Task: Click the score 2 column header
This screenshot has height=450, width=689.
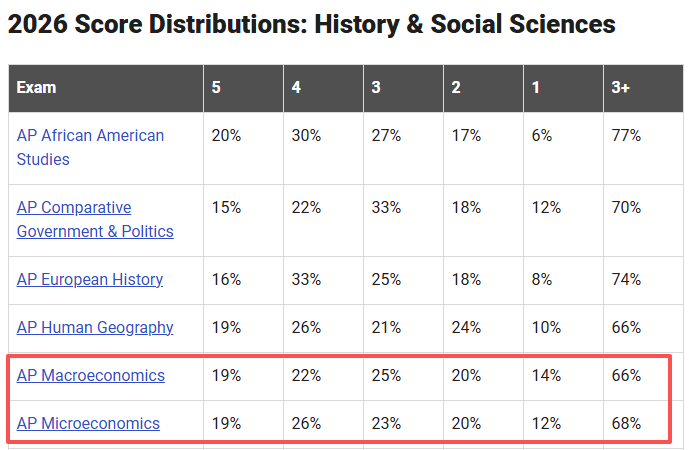Action: click(x=483, y=88)
